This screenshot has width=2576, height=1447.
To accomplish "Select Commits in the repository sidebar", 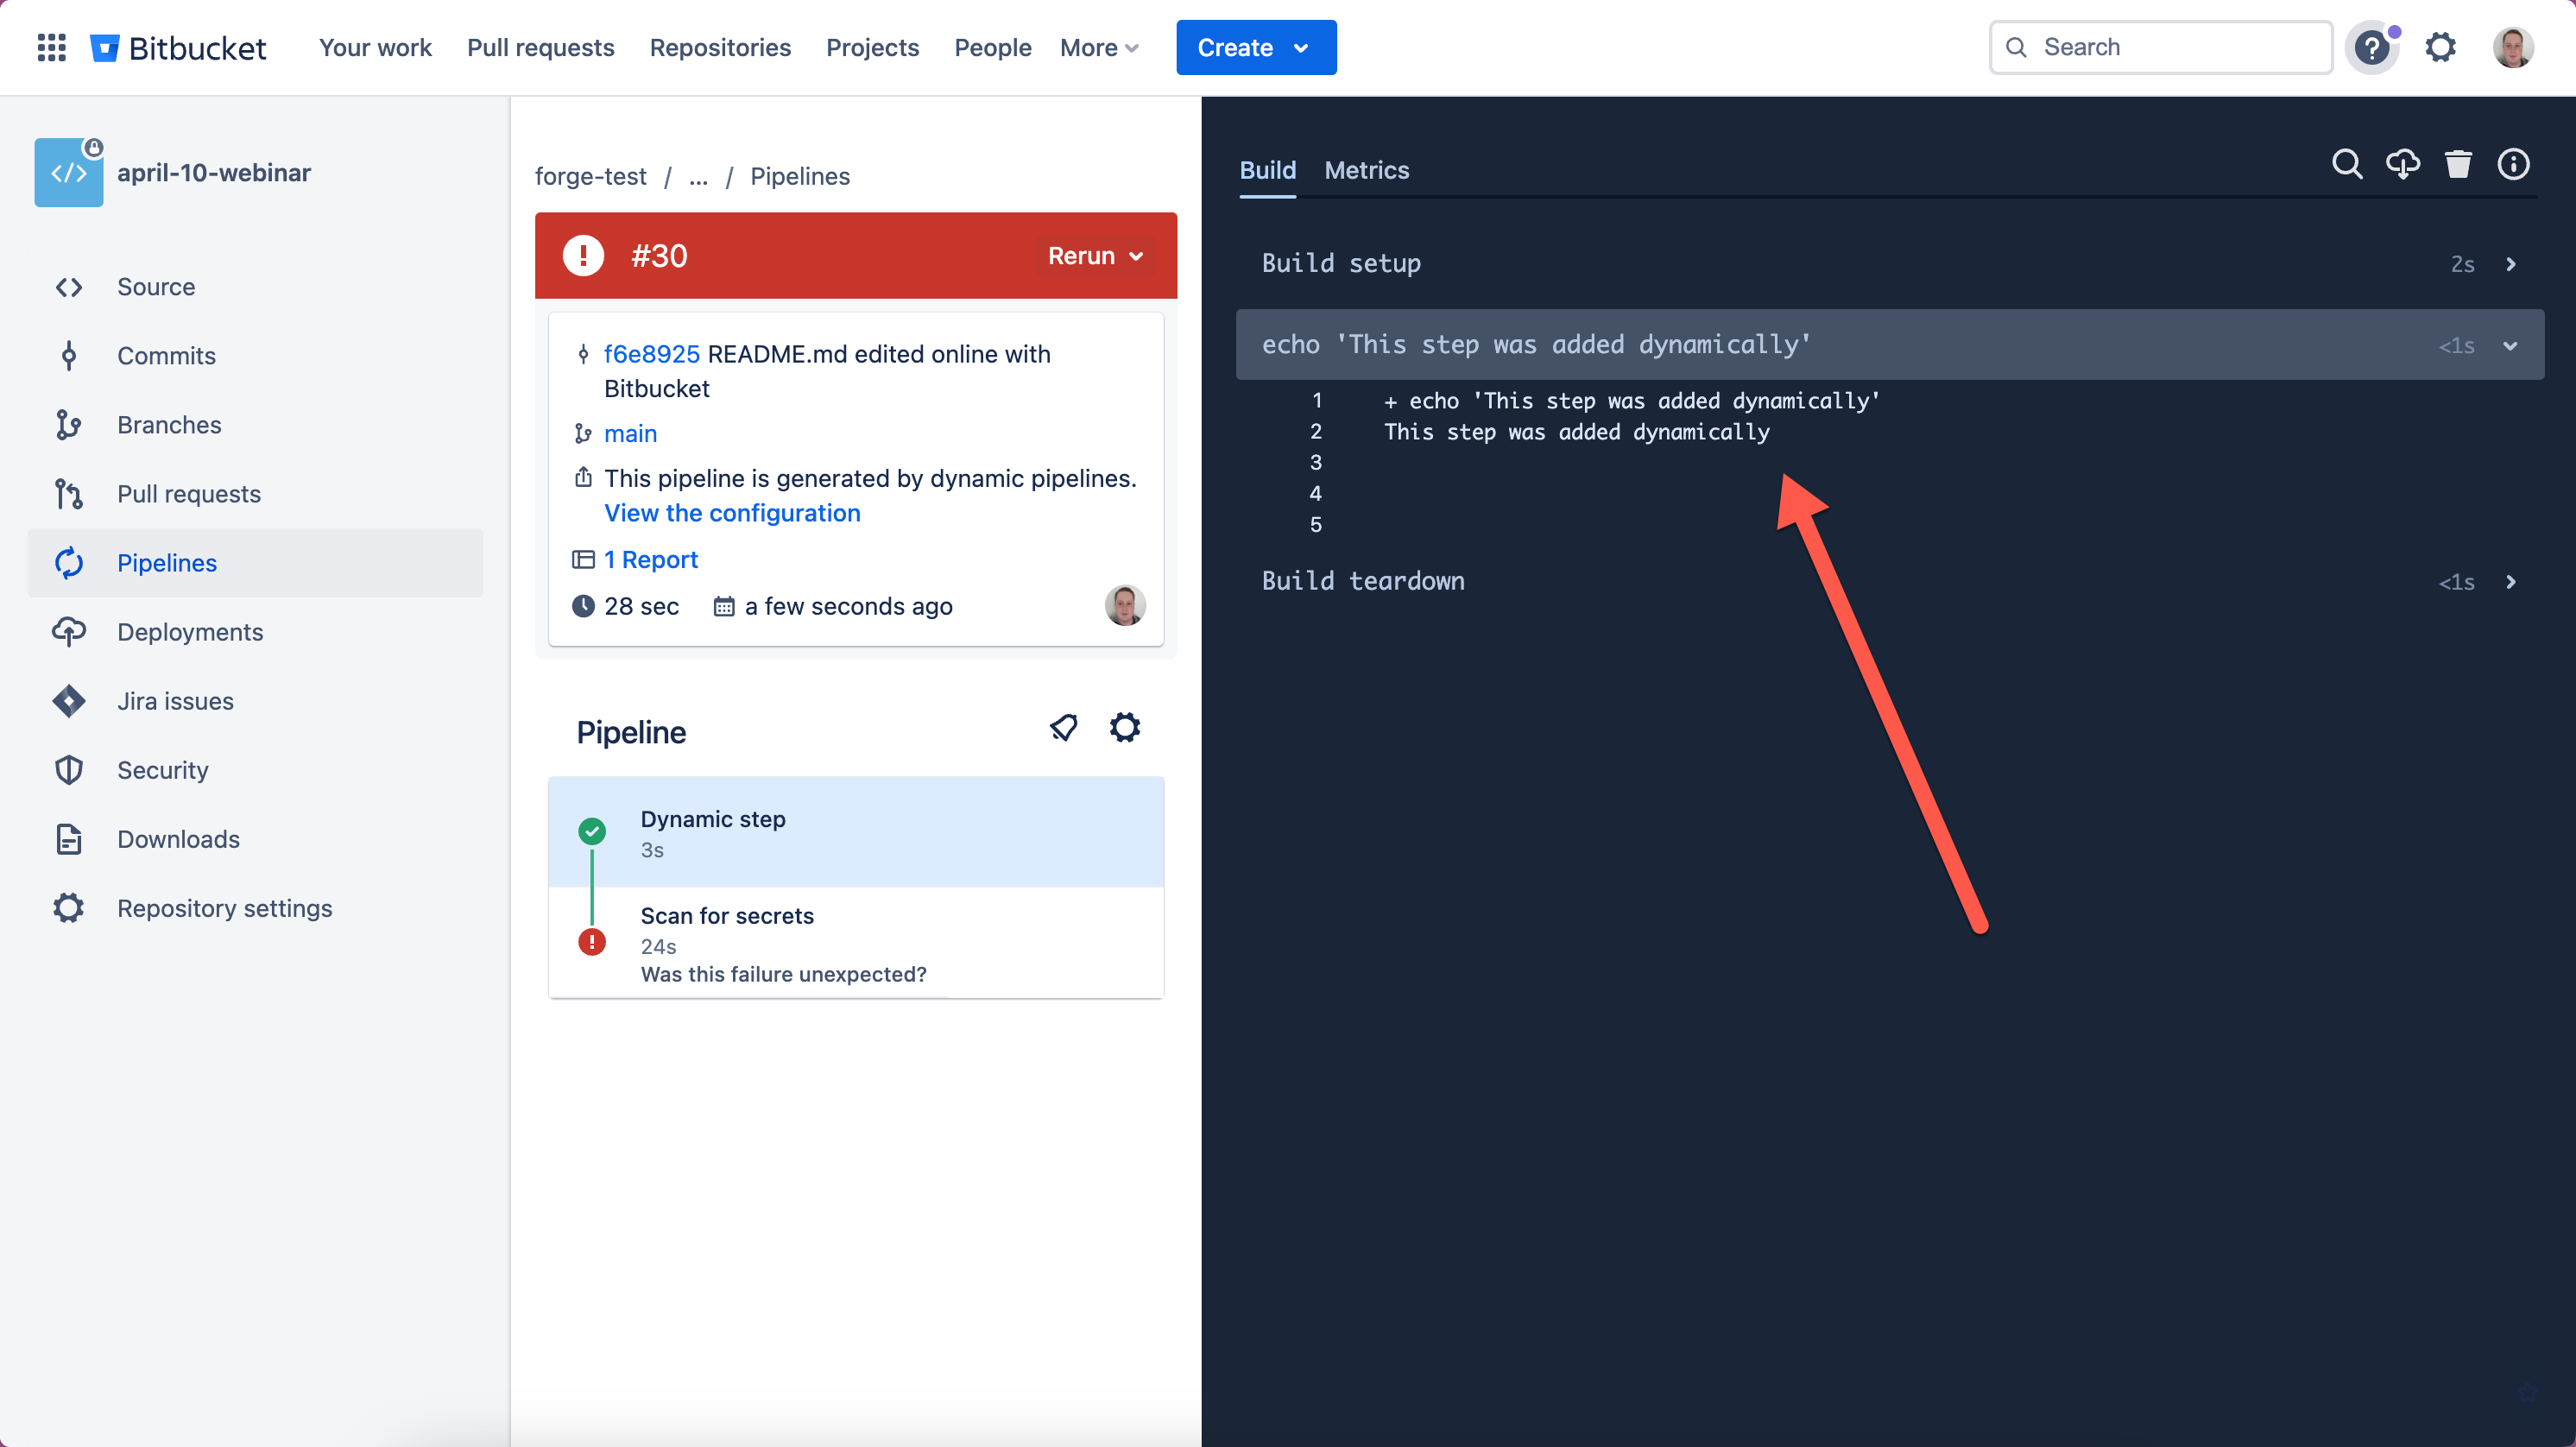I will (x=166, y=355).
